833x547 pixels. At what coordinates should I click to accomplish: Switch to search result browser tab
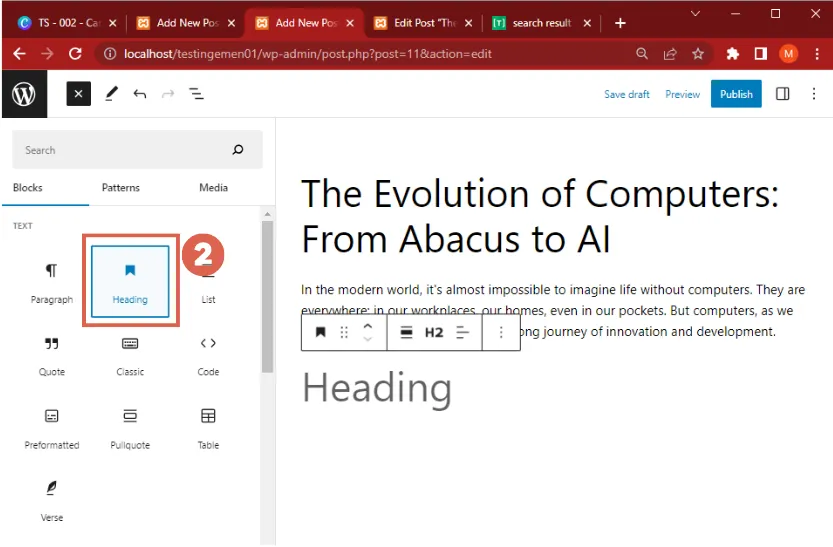tap(541, 23)
